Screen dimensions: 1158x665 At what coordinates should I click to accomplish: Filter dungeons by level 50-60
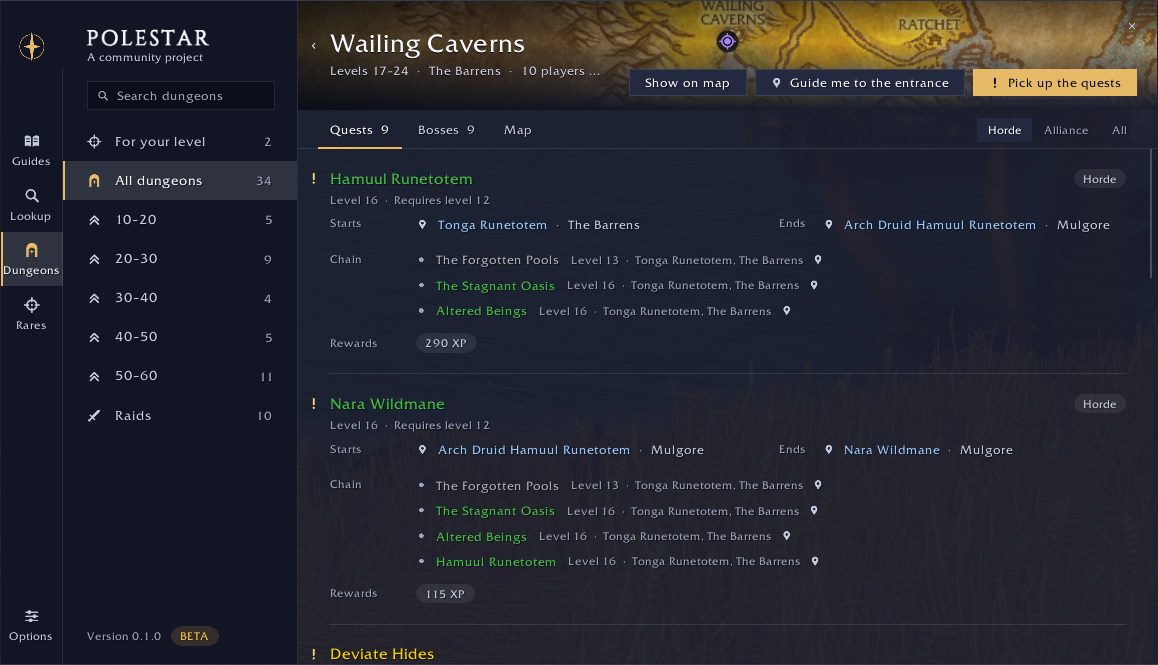[x=180, y=377]
